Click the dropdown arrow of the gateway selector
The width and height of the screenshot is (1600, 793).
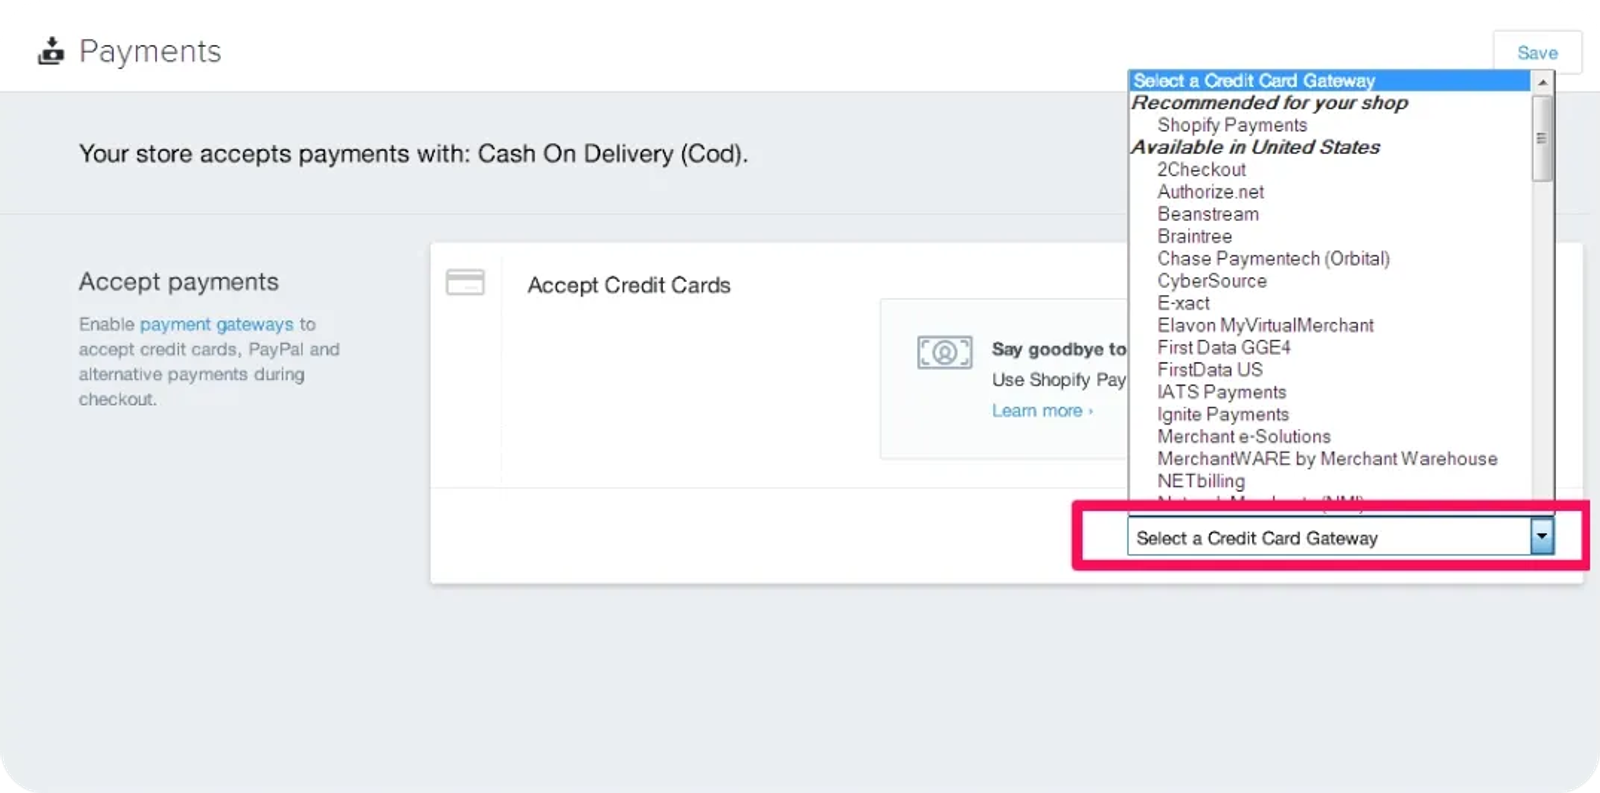tap(1542, 537)
